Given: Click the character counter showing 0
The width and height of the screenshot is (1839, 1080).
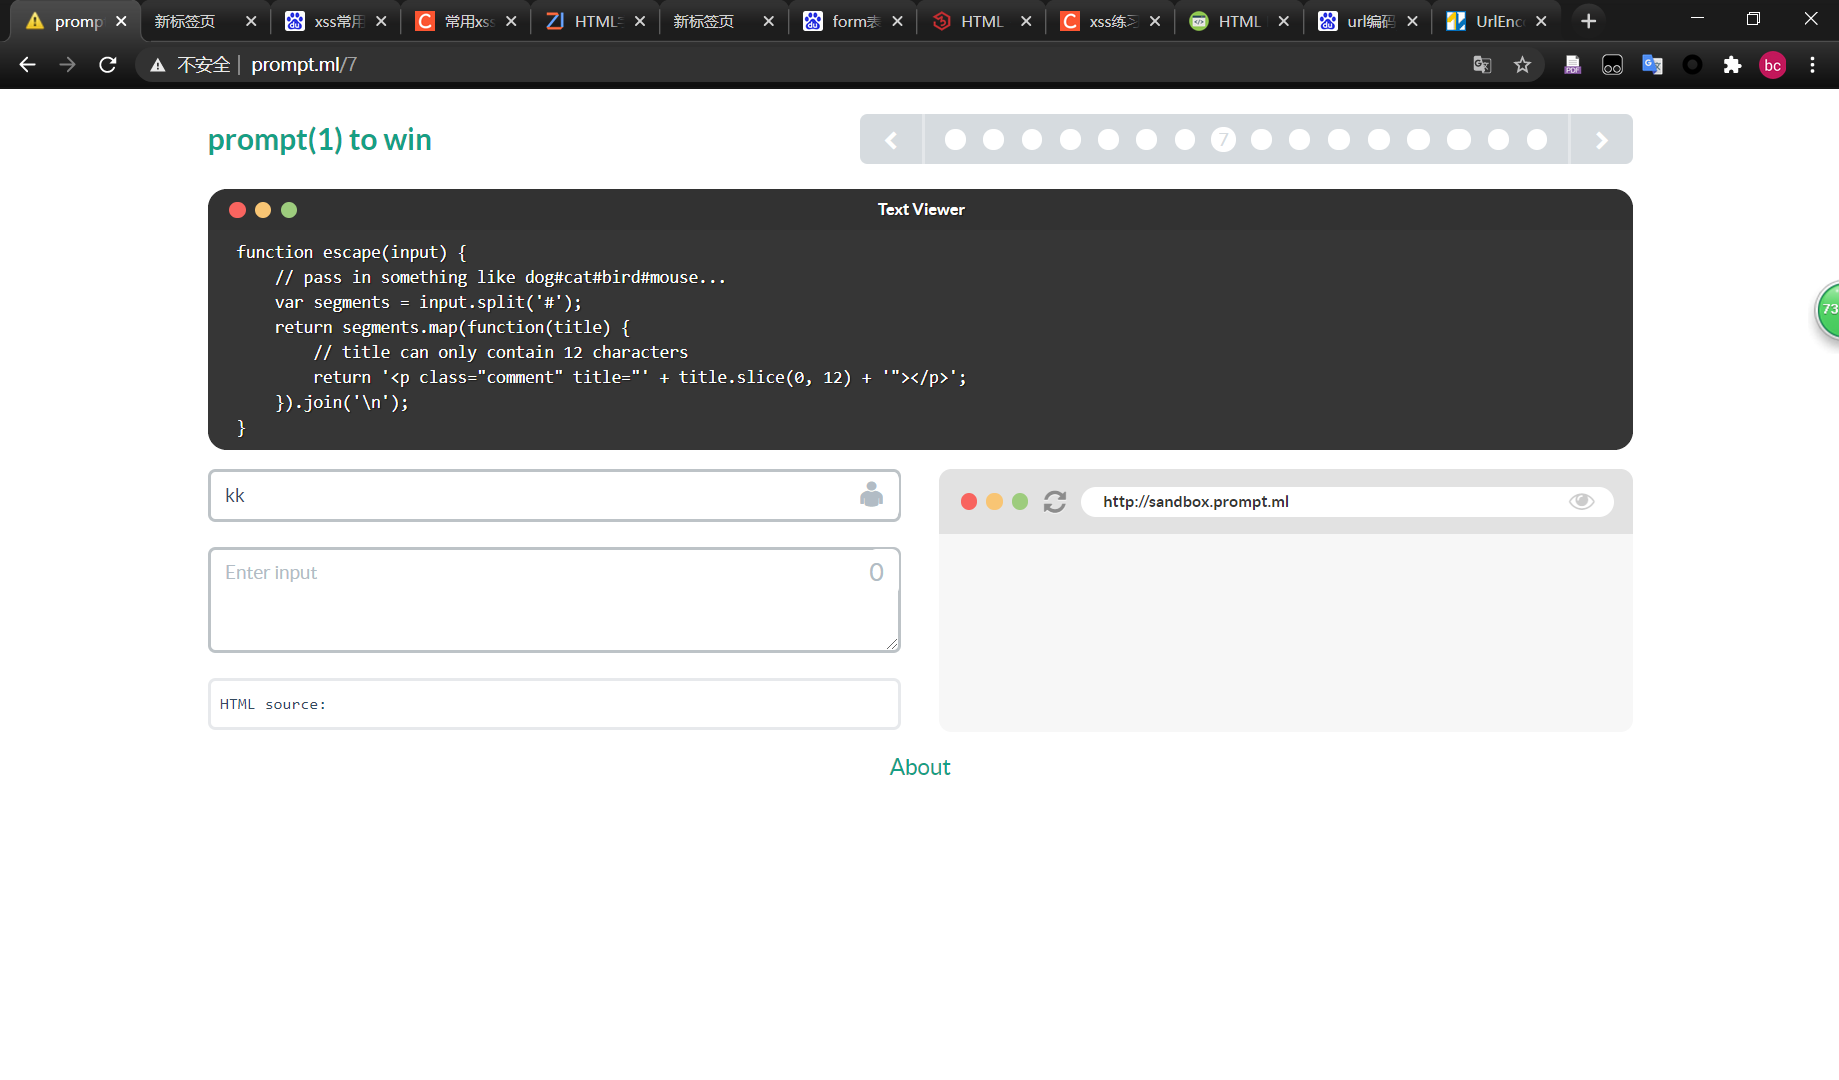Looking at the screenshot, I should (x=876, y=572).
